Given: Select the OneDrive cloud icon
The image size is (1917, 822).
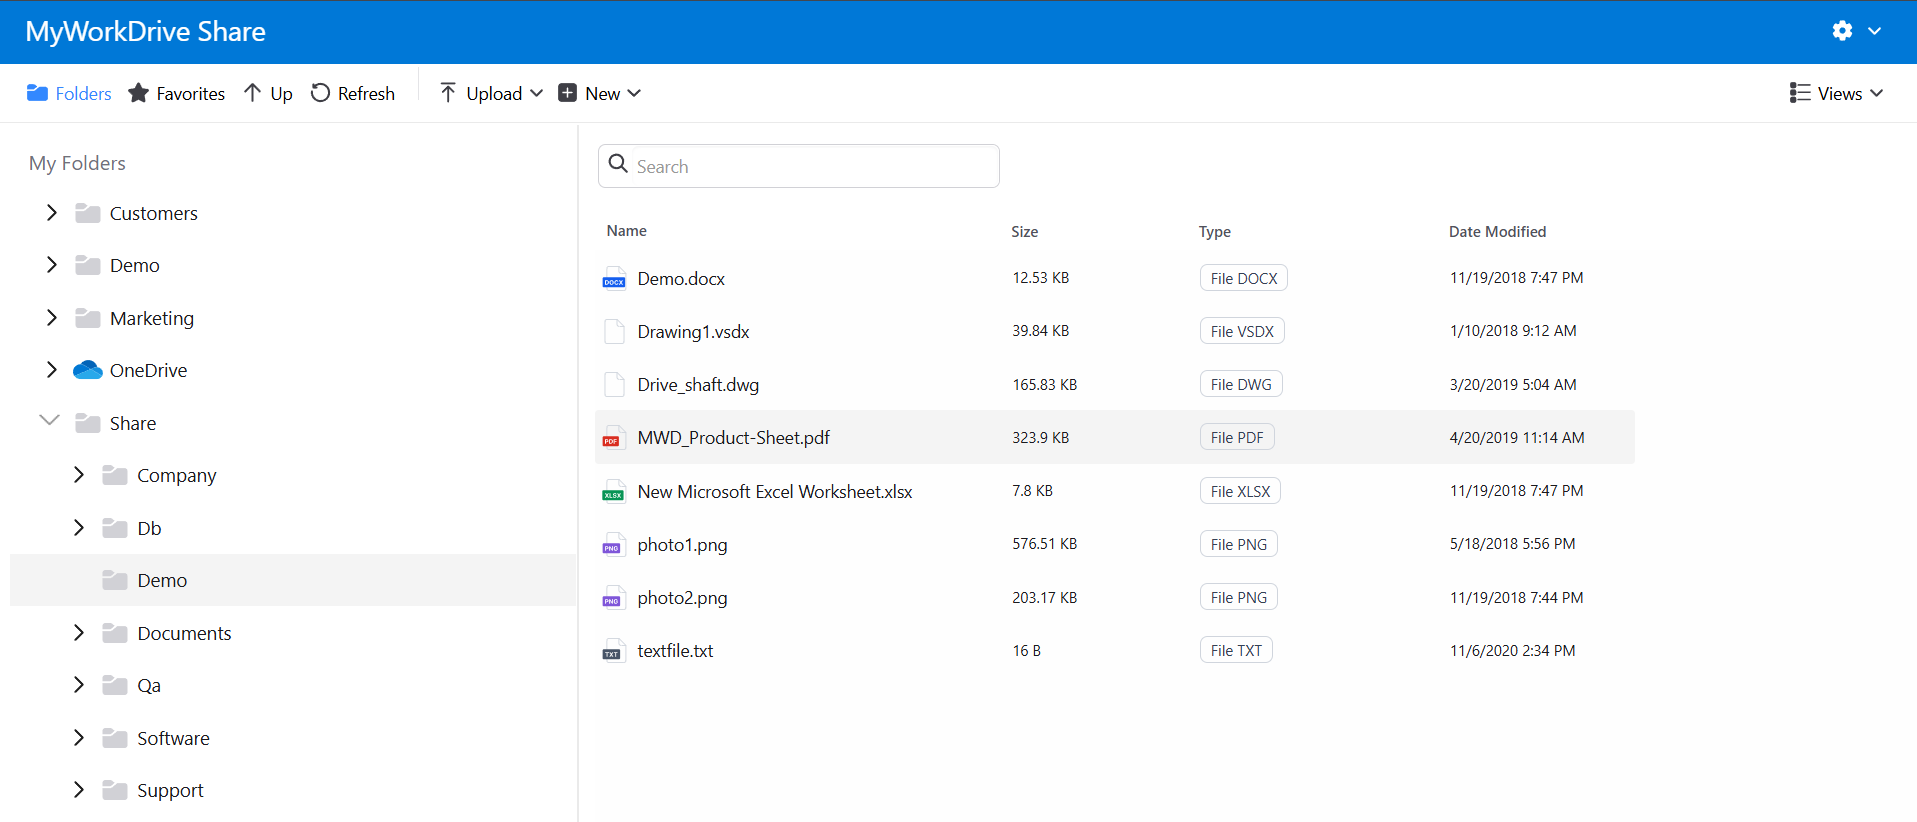Looking at the screenshot, I should tap(88, 370).
